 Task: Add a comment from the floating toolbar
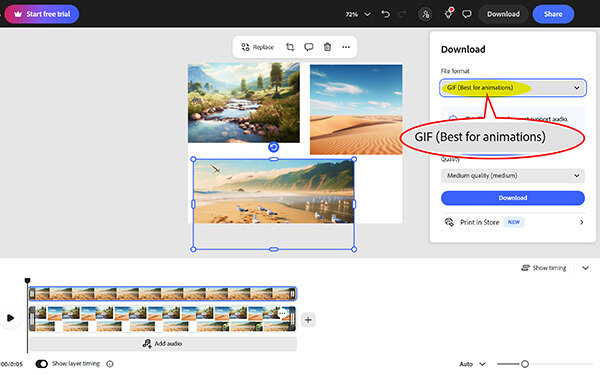[x=308, y=47]
